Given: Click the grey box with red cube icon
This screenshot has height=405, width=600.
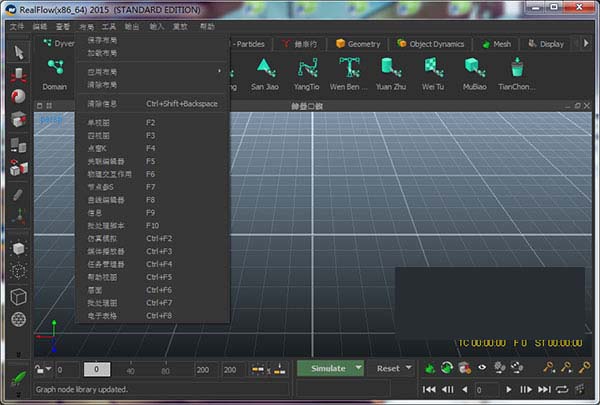Looking at the screenshot, I should (x=18, y=119).
